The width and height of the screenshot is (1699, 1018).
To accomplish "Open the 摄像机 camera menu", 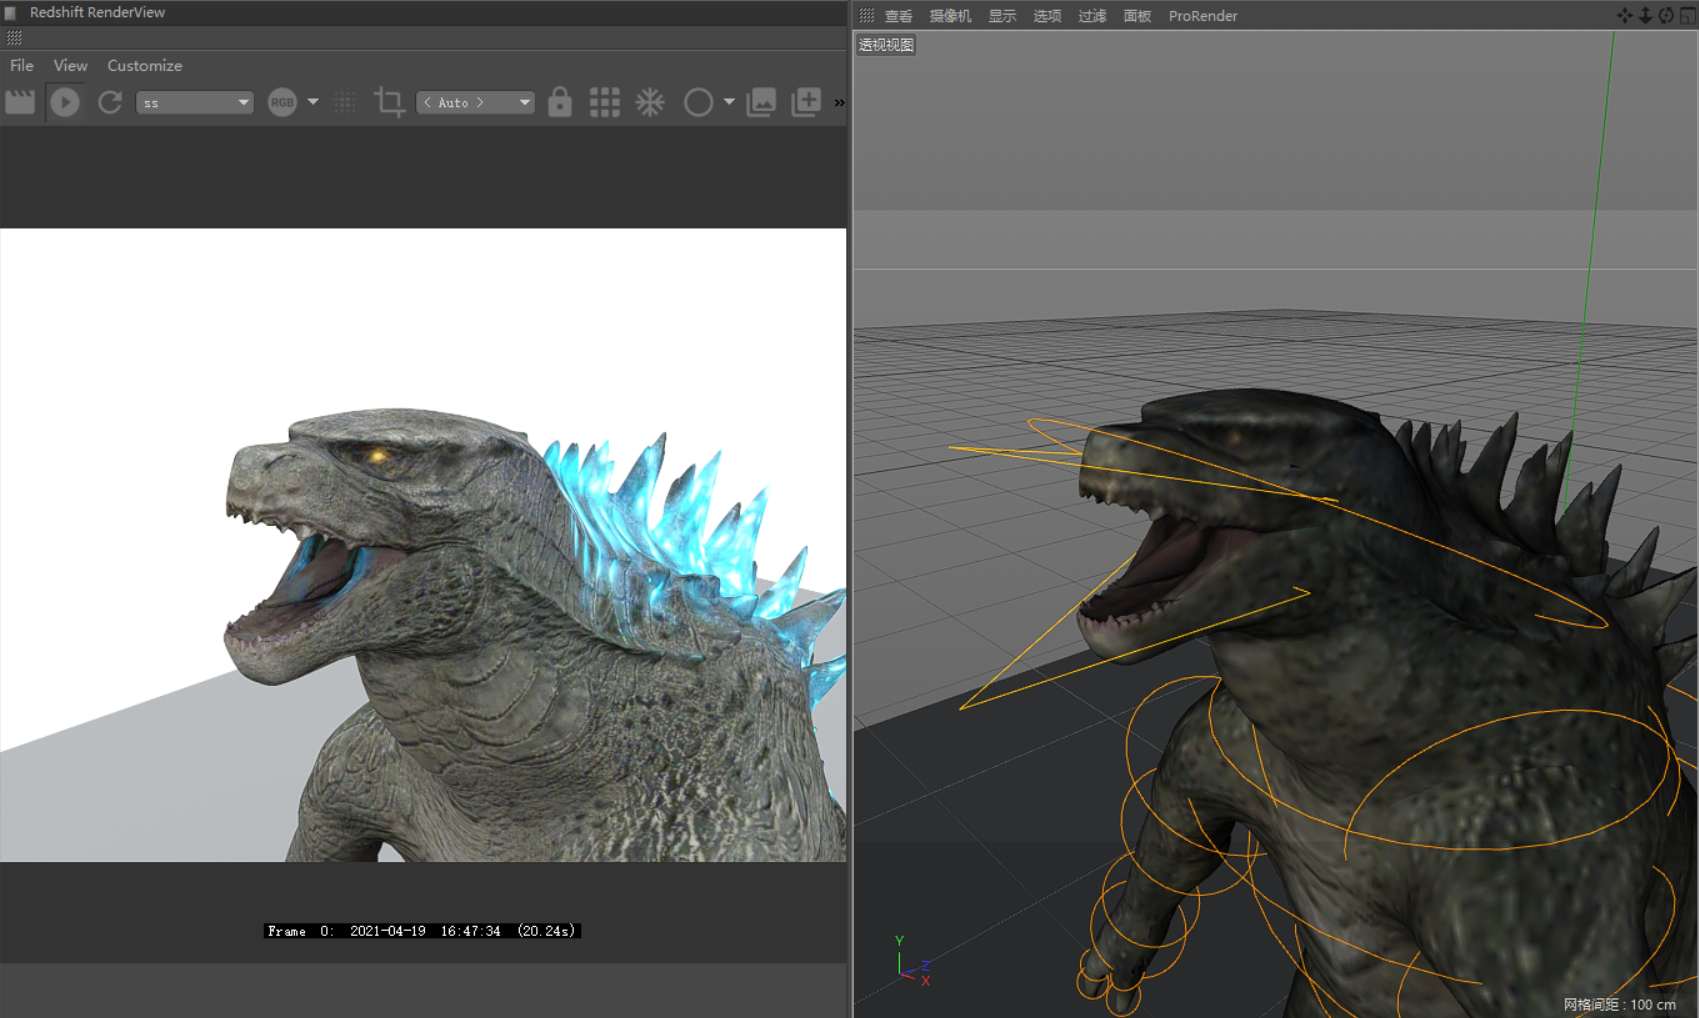I will coord(950,16).
